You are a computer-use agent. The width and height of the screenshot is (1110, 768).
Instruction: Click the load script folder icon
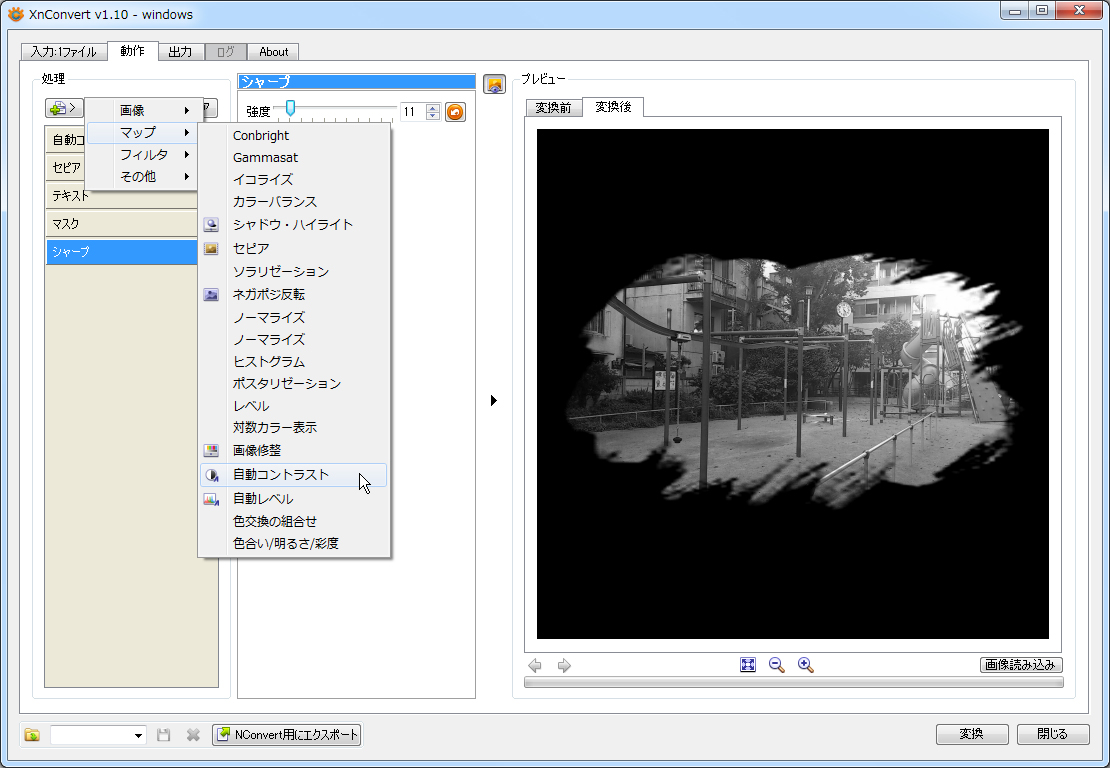[32, 735]
